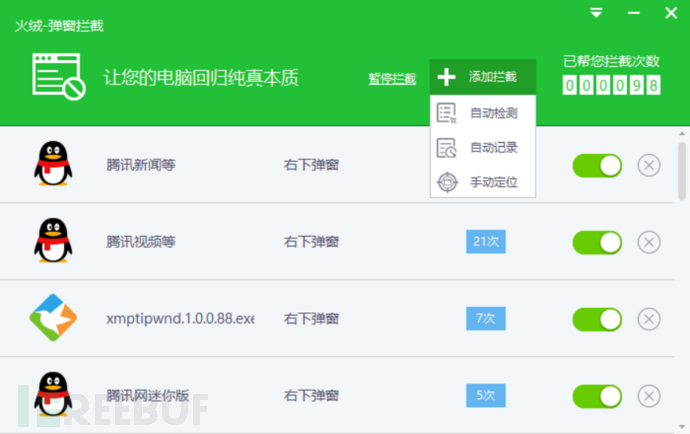Minimize the 火绒 popup blocker window

tap(634, 13)
